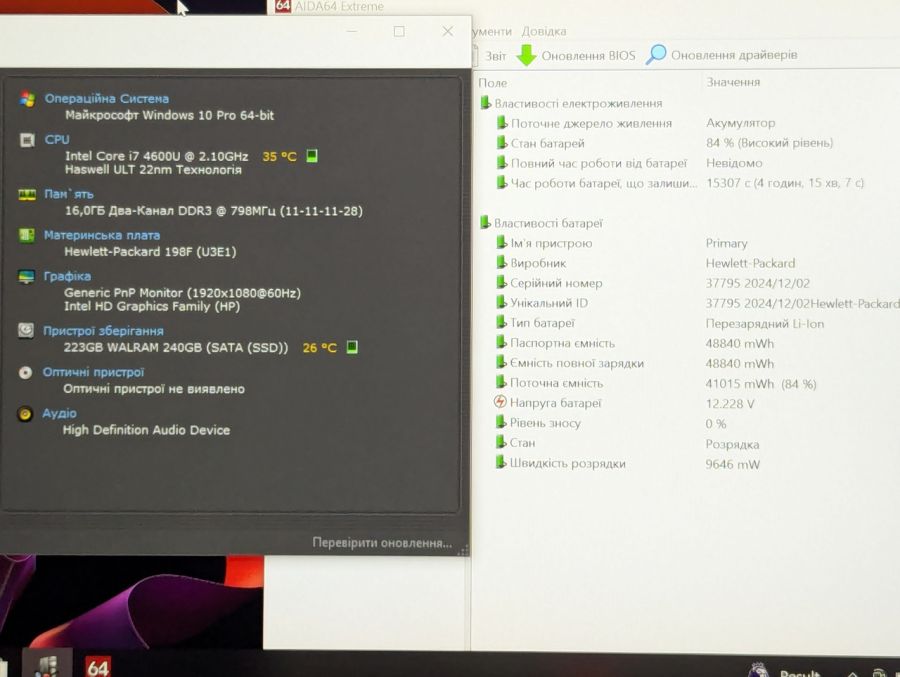Click the Premier League tray icon in taskbar
The image size is (900, 677).
tap(759, 671)
